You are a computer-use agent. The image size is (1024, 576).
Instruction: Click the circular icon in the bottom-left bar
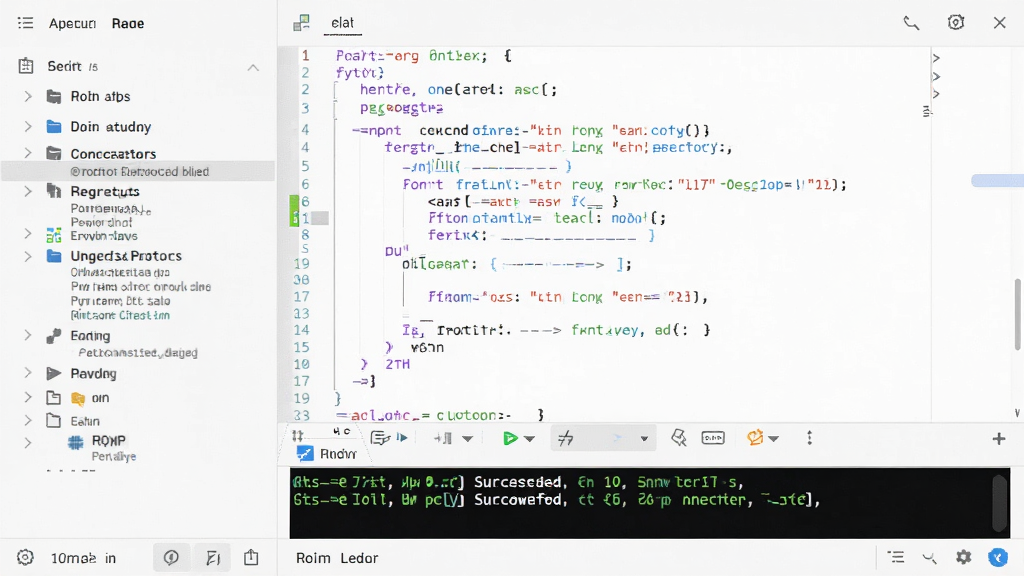[171, 558]
